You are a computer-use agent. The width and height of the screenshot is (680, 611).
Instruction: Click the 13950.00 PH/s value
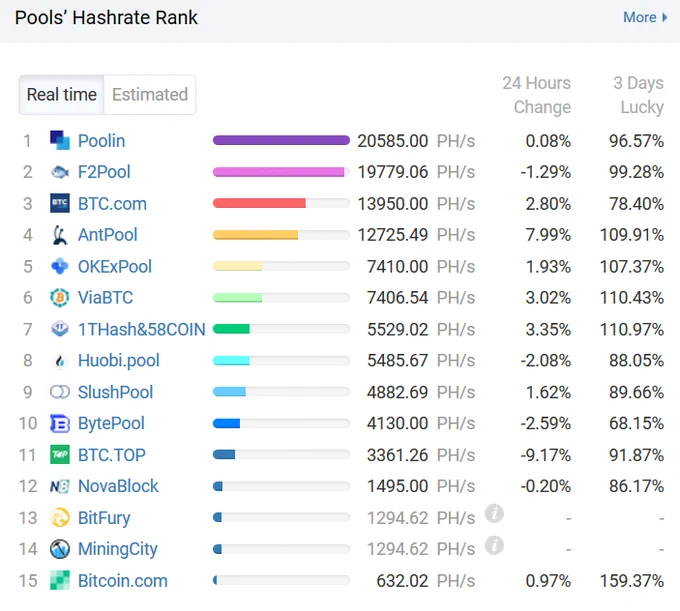[x=416, y=204]
